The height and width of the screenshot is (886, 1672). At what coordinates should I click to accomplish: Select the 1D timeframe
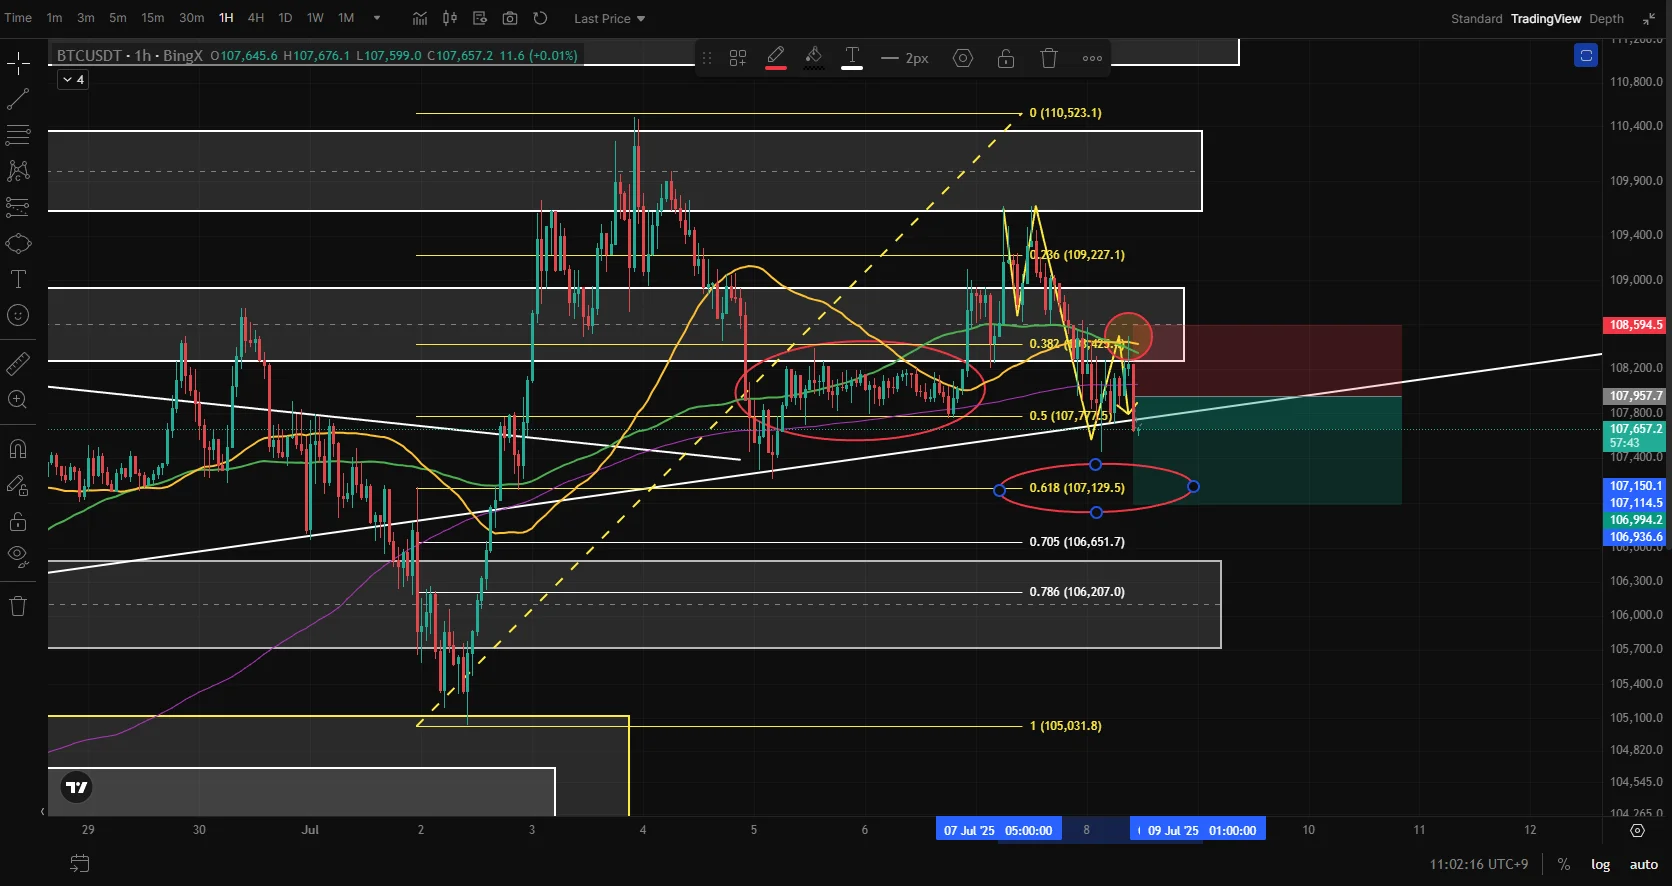coord(285,18)
